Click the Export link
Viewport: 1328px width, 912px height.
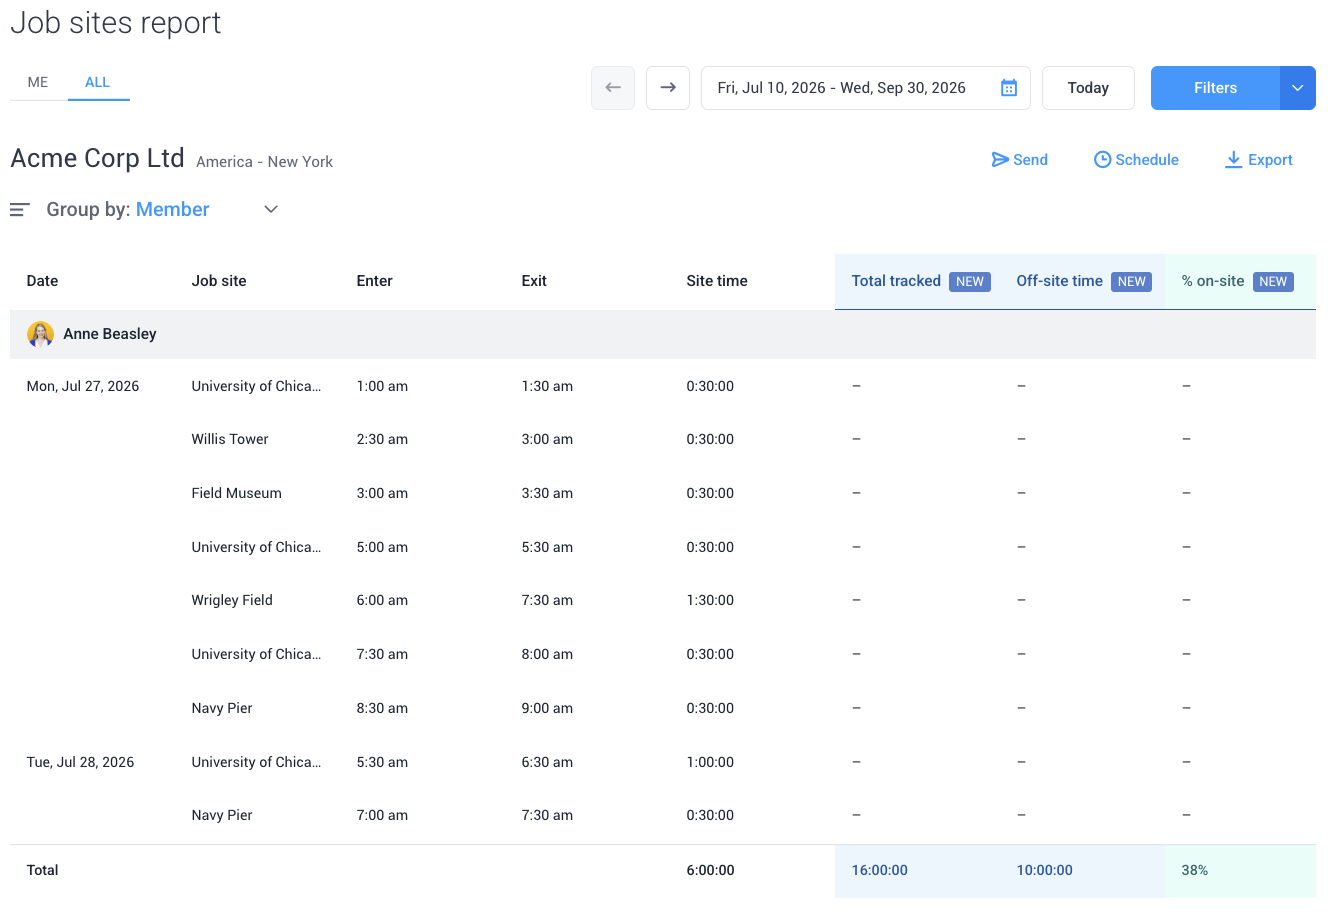[x=1259, y=160]
